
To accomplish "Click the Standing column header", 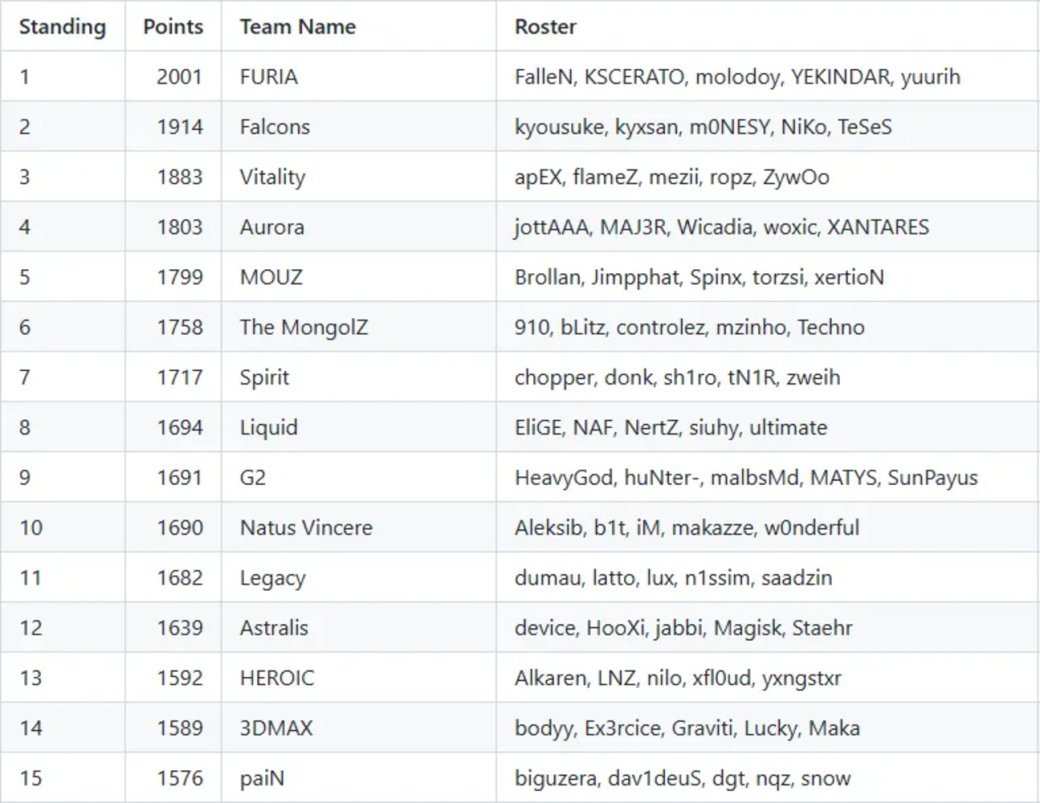I will [x=62, y=27].
